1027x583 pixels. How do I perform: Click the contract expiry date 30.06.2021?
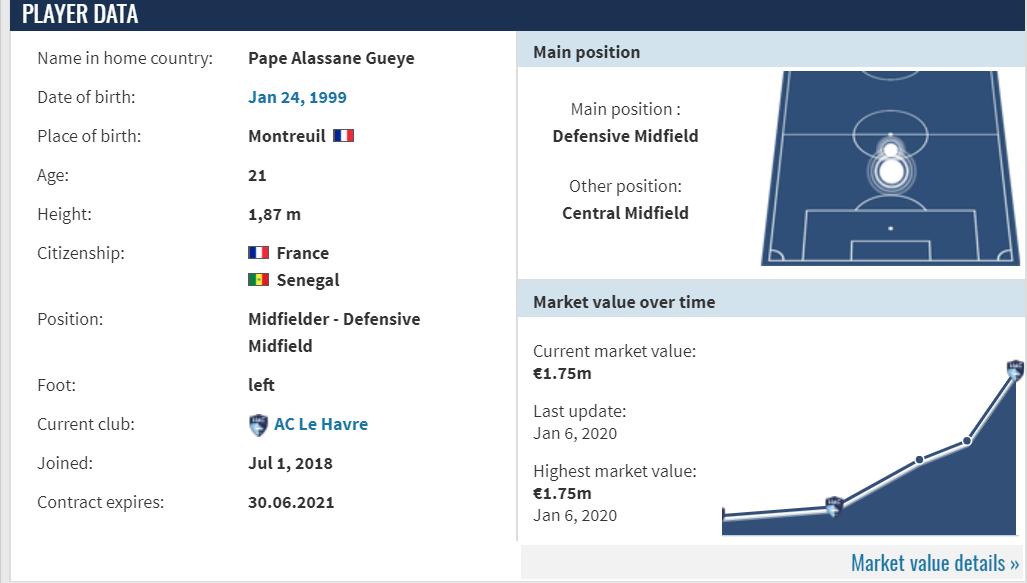[291, 502]
